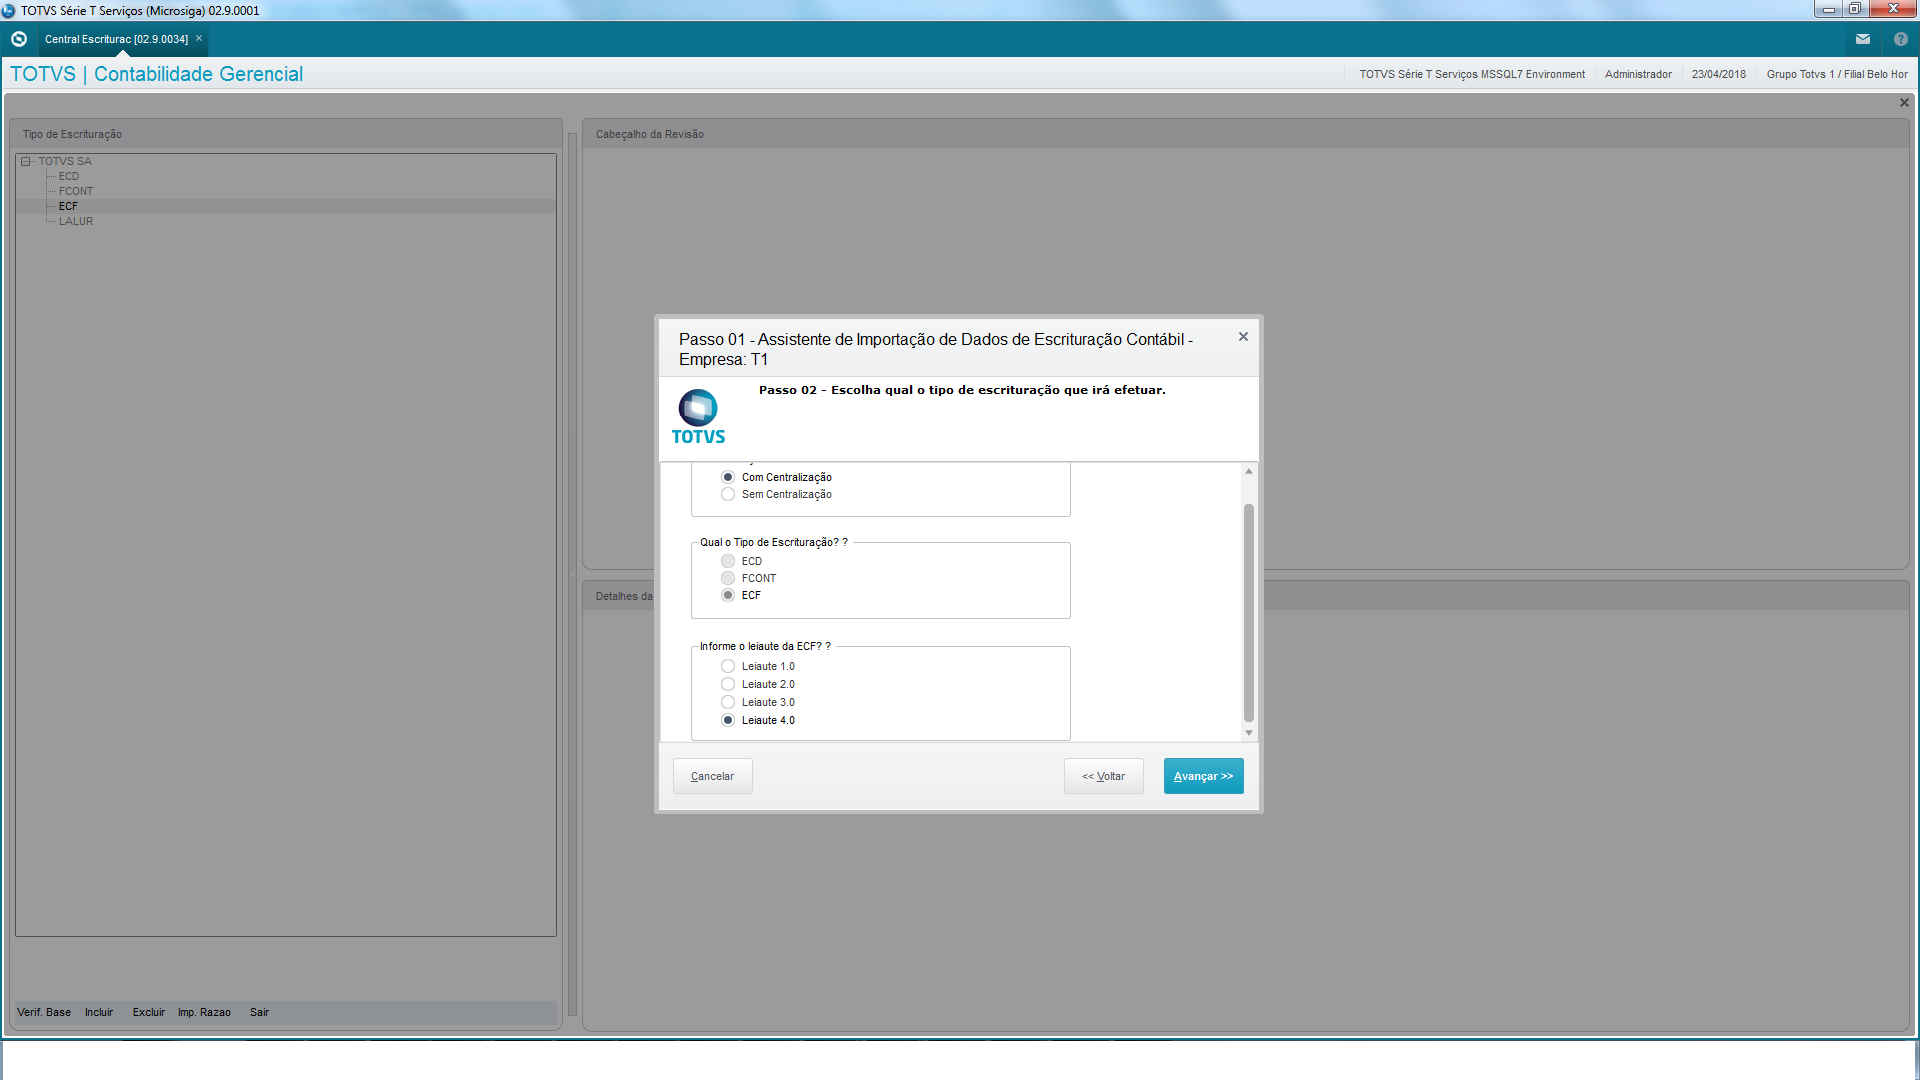Click the TOTVS home icon in header

(18, 39)
